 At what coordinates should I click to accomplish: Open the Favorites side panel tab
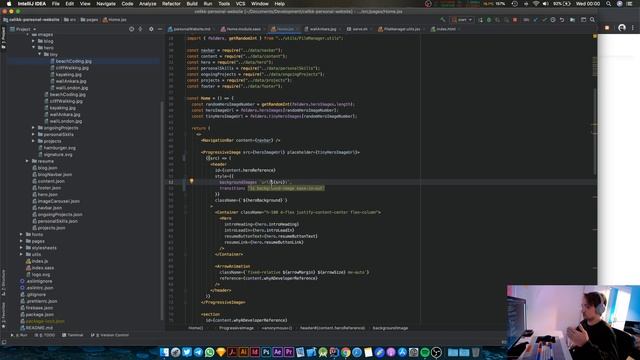(x=3, y=315)
